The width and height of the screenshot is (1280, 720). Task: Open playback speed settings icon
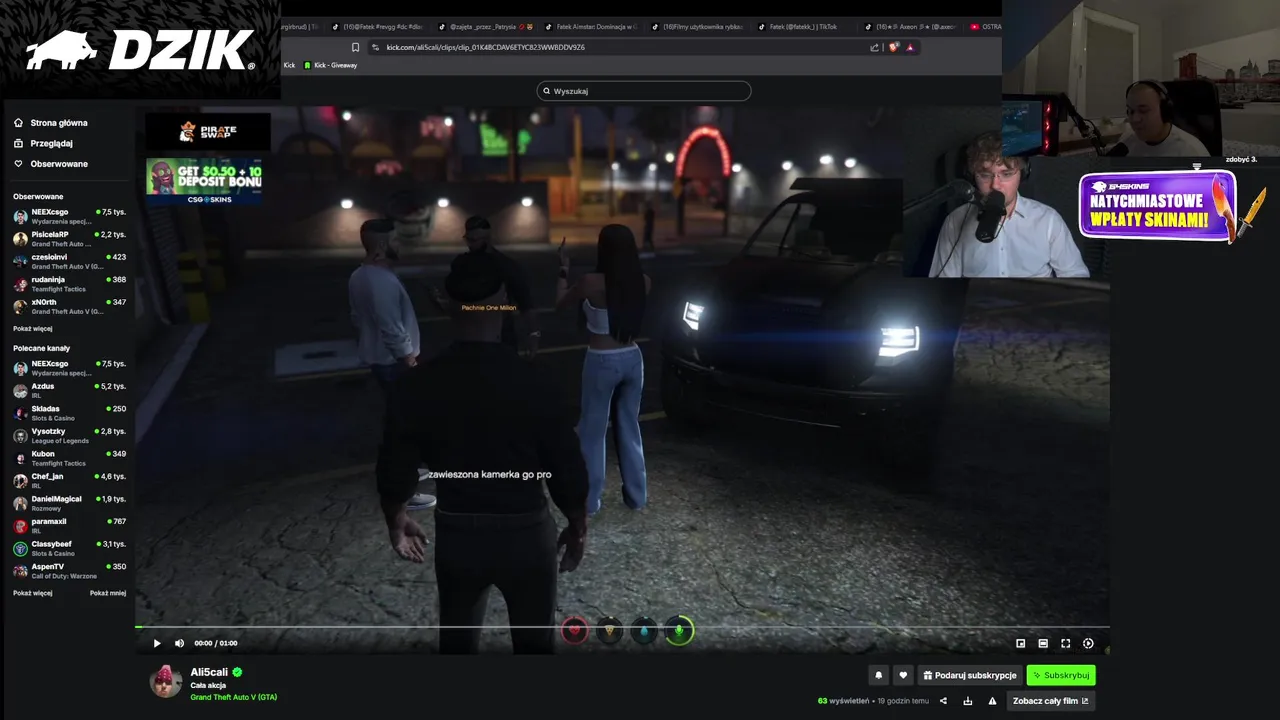(1089, 643)
